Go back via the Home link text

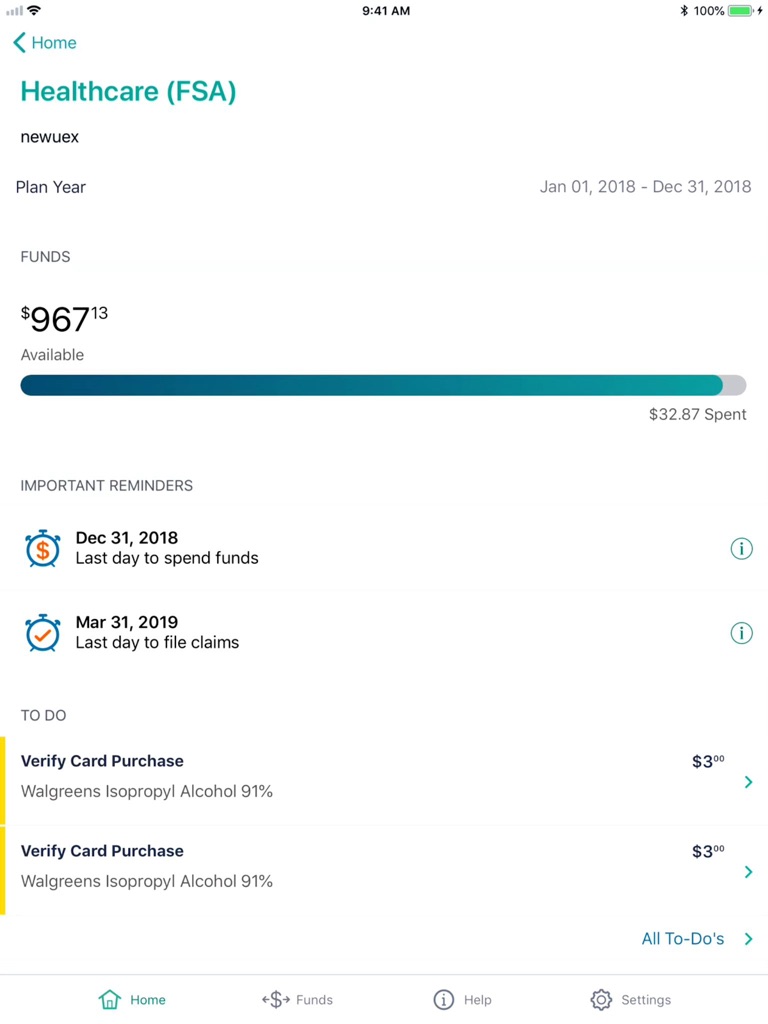(54, 43)
